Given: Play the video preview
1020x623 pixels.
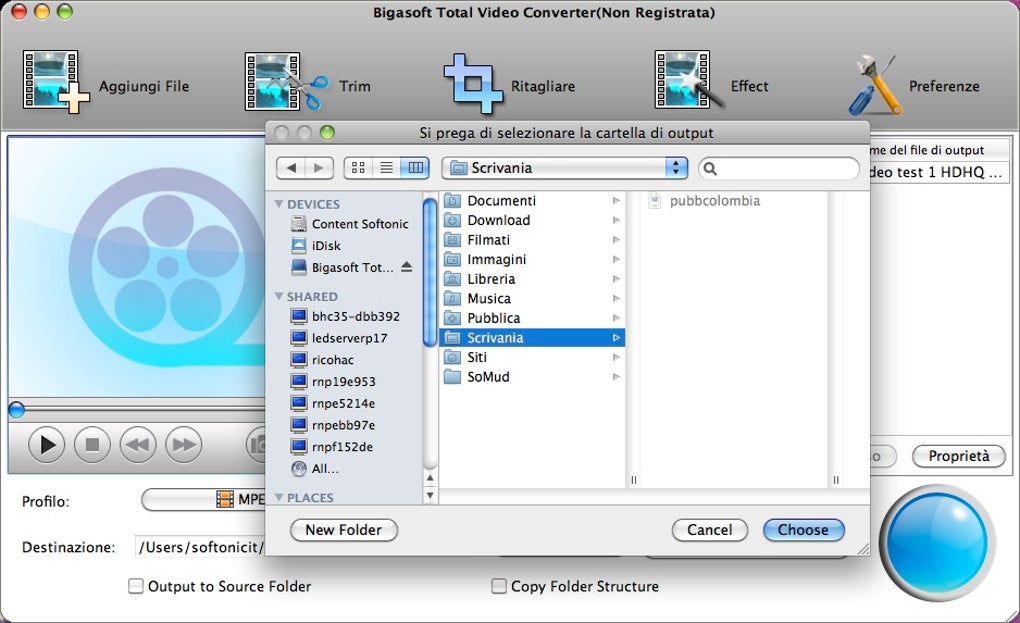Looking at the screenshot, I should (x=46, y=445).
